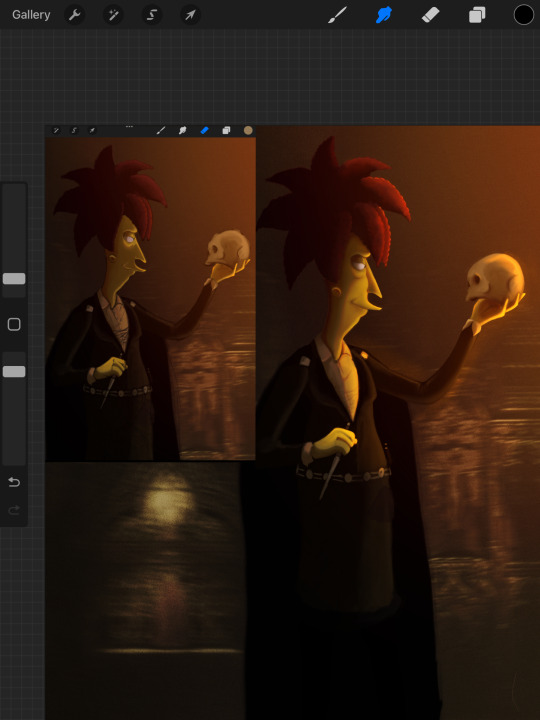
Task: Click the small reference image thumbnail
Action: [x=150, y=292]
